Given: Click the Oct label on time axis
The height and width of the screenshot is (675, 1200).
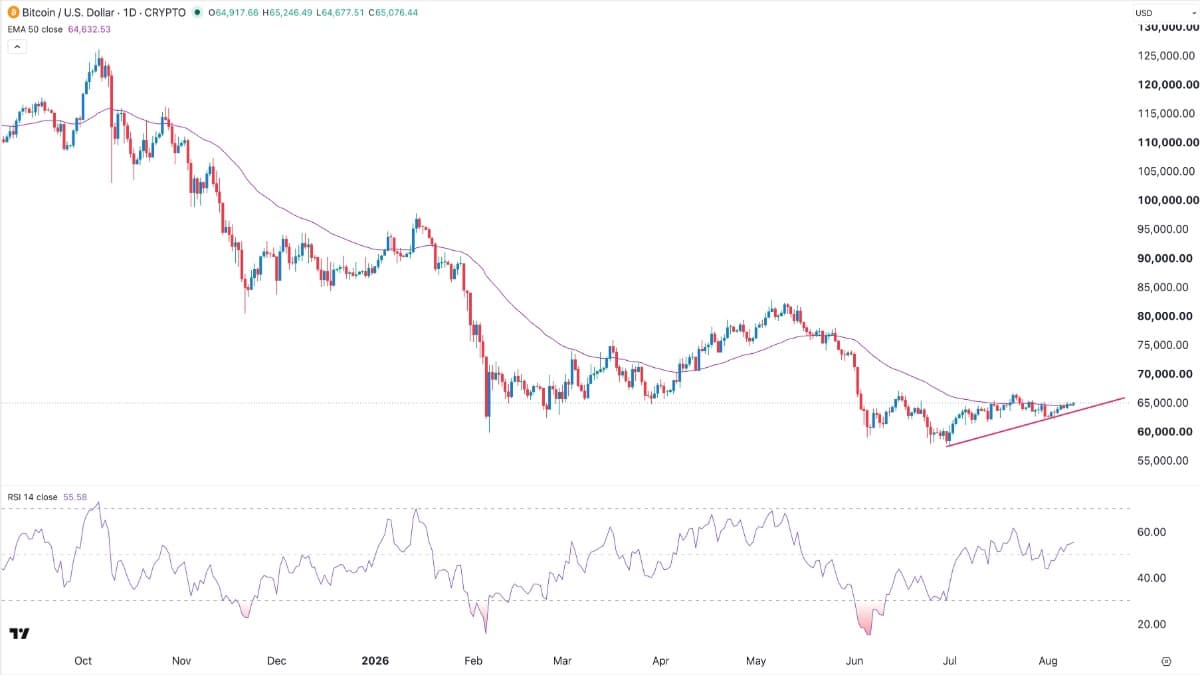Looking at the screenshot, I should pos(84,661).
